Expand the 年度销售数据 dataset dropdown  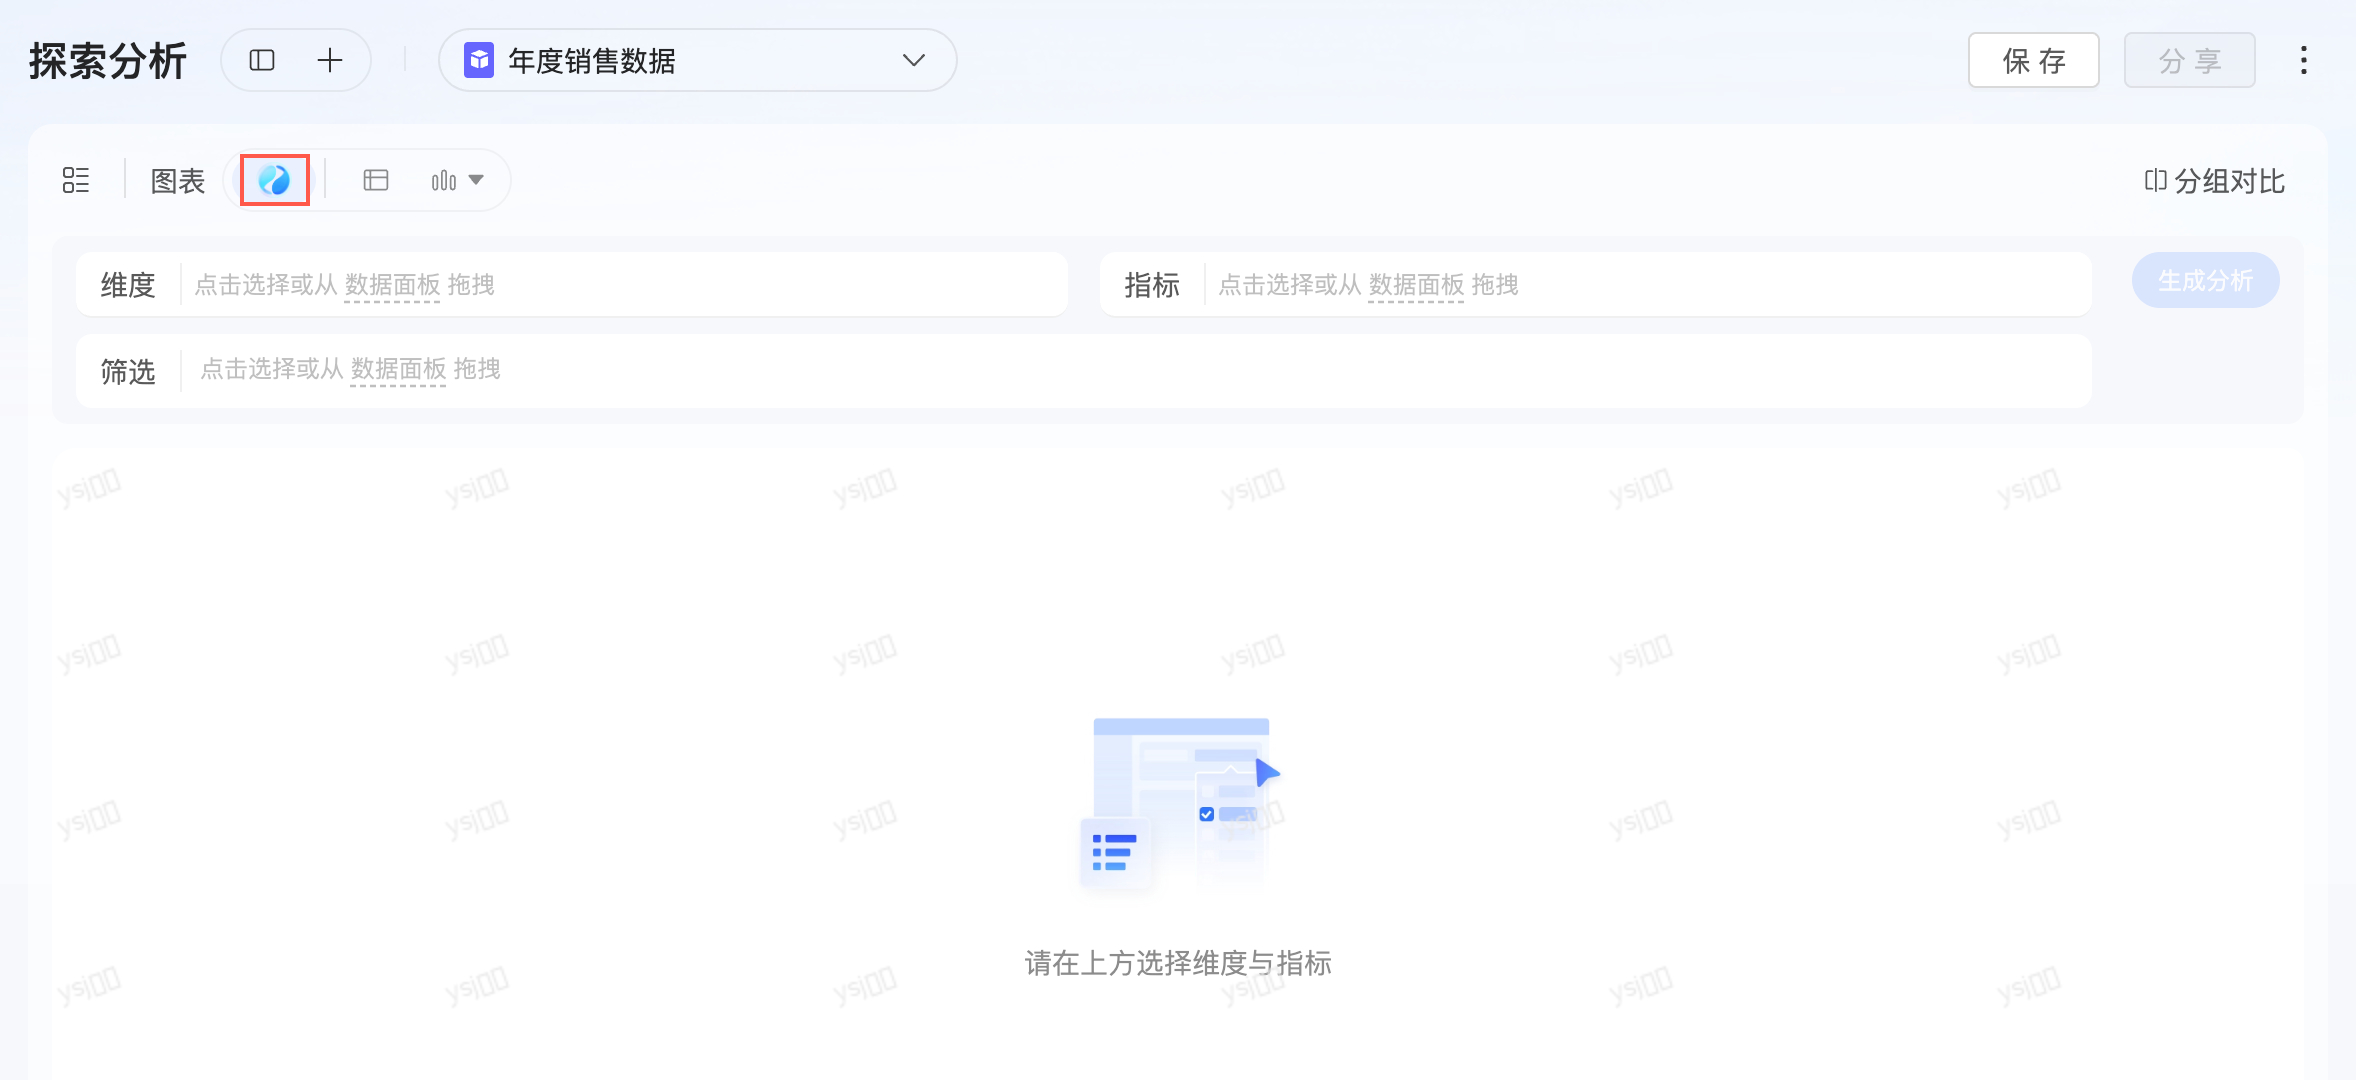pos(913,61)
